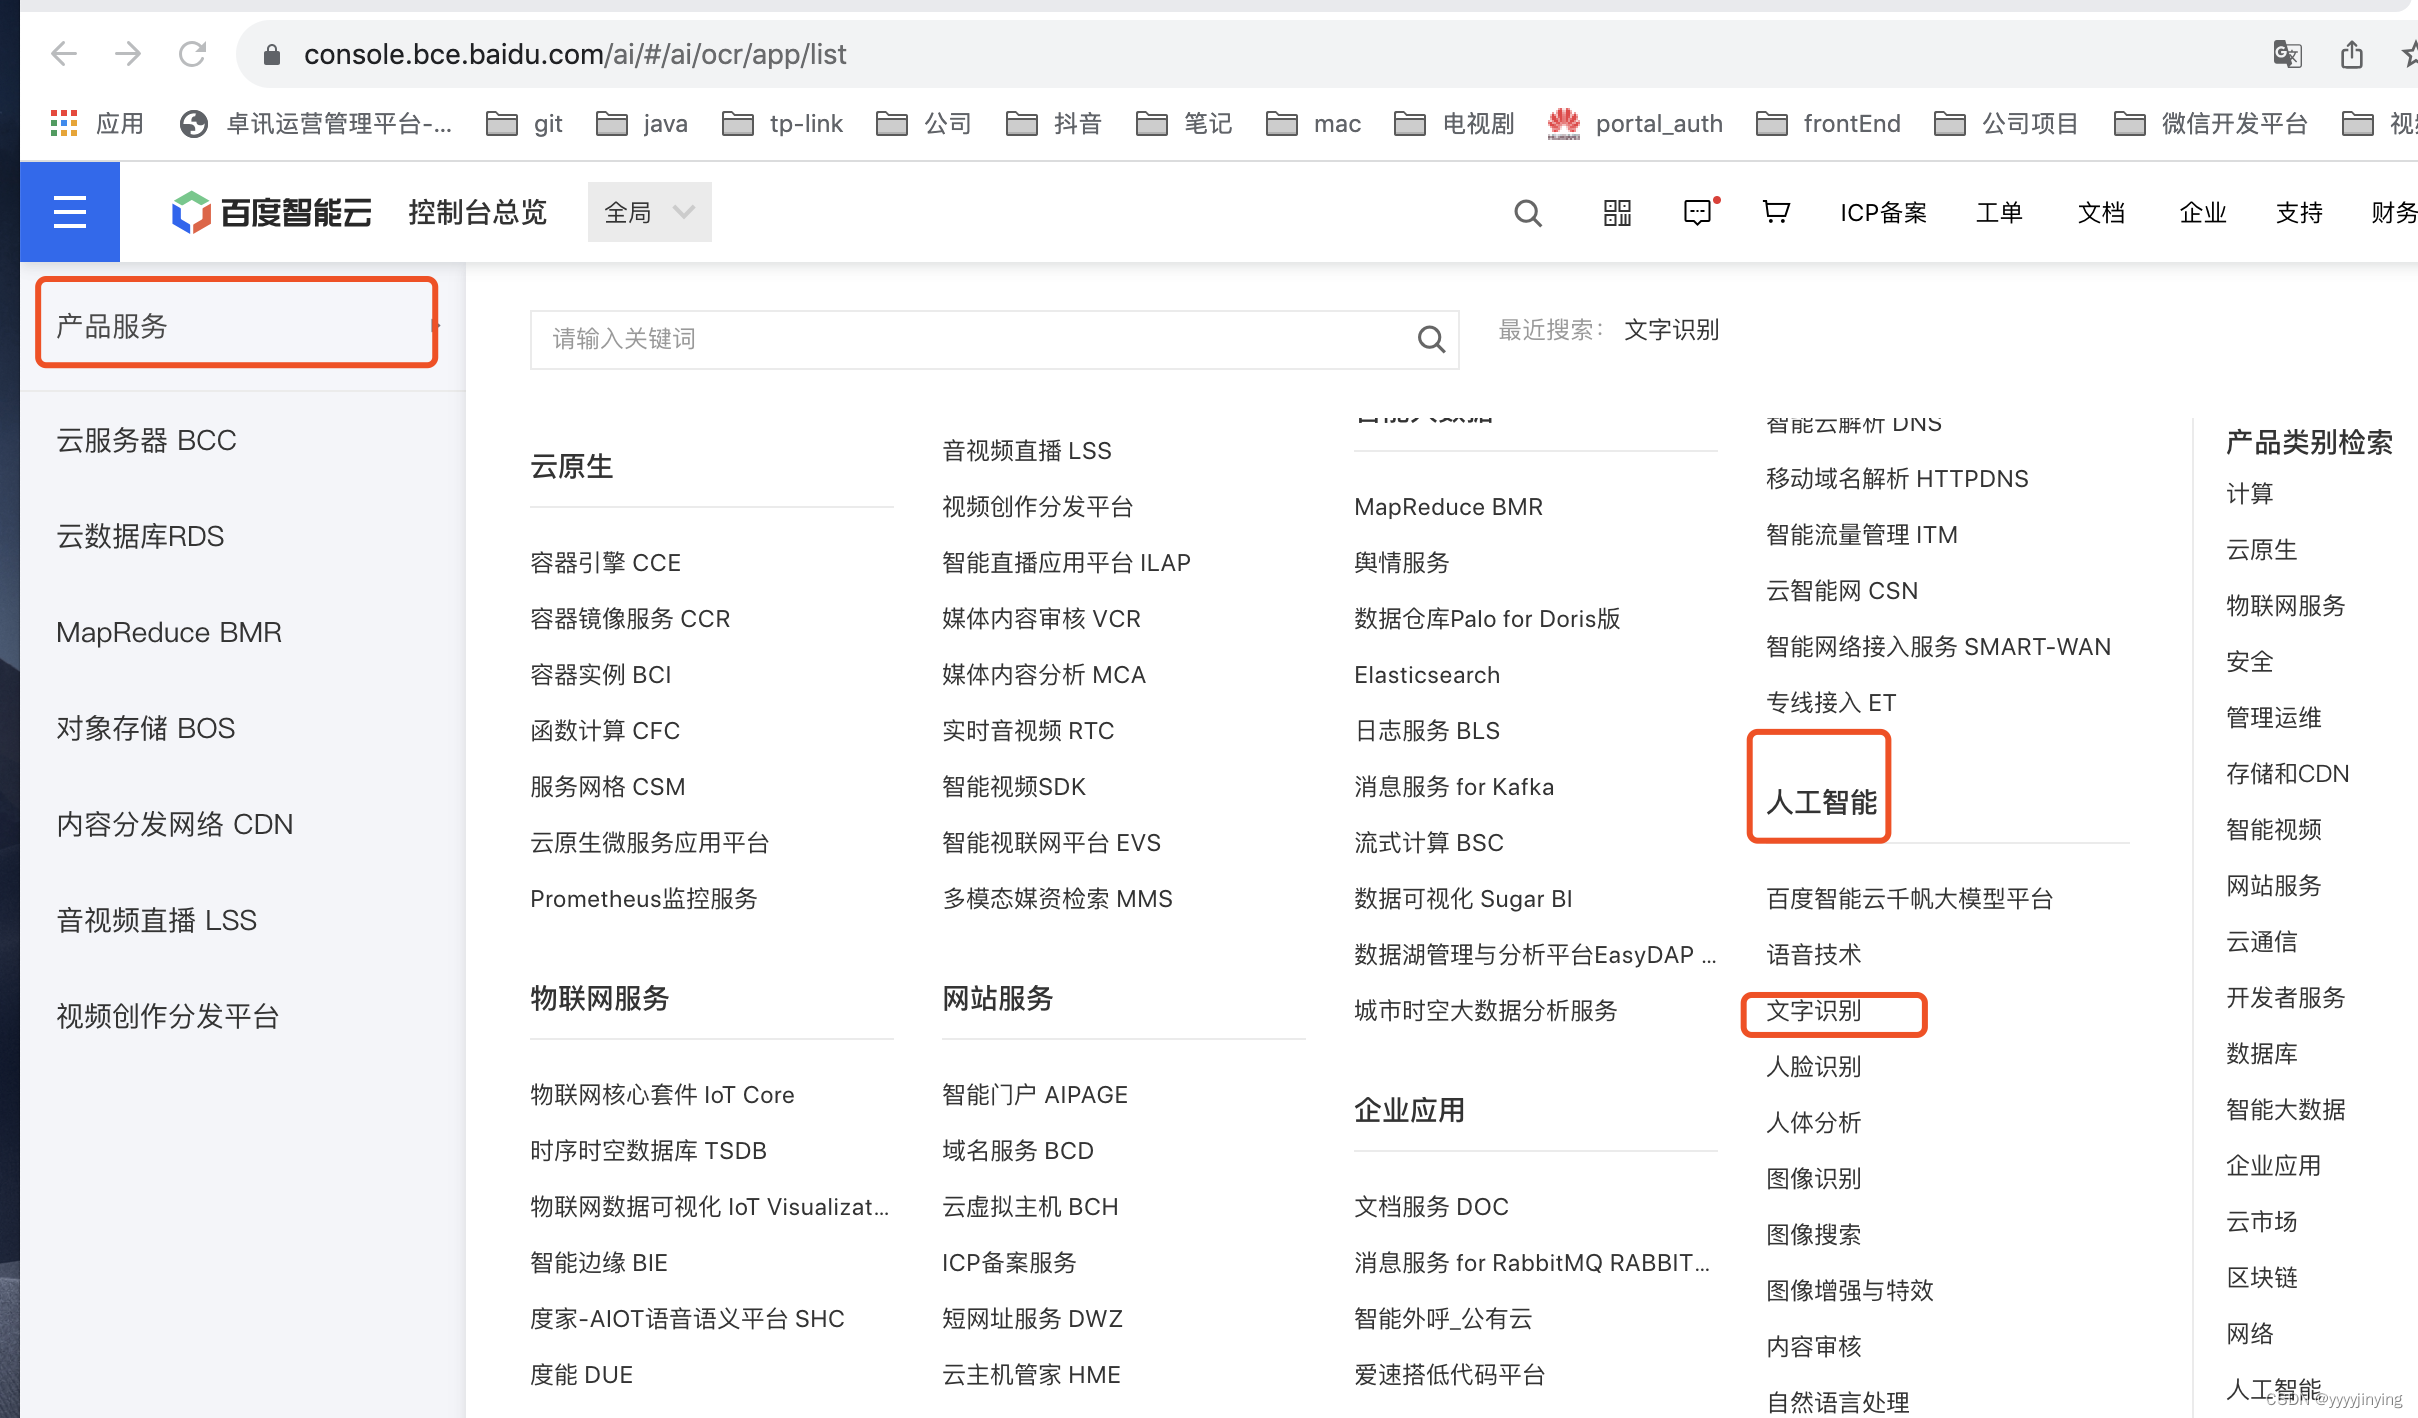Click the browser address bar URL
This screenshot has height=1418, width=2418.
pyautogui.click(x=575, y=54)
